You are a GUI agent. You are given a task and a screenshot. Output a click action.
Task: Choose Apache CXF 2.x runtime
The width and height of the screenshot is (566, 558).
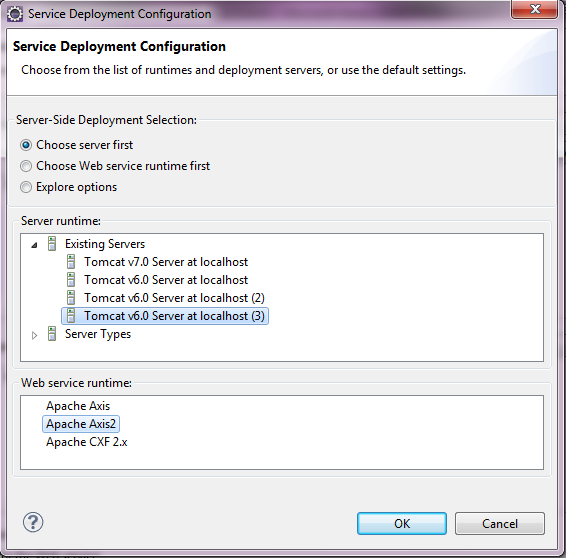pyautogui.click(x=87, y=442)
